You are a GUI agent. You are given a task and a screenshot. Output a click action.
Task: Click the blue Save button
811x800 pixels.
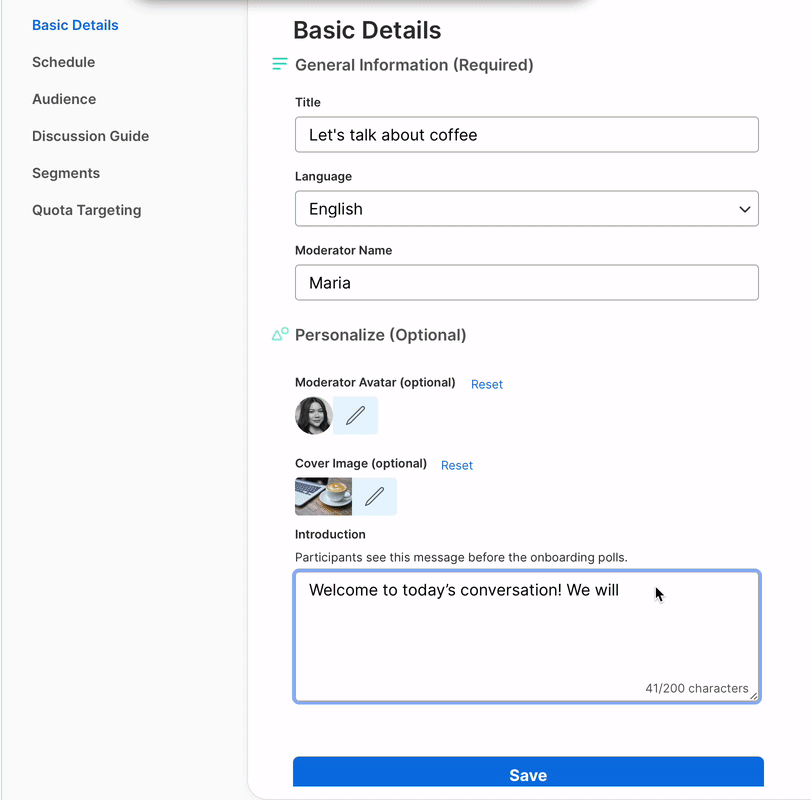(528, 772)
